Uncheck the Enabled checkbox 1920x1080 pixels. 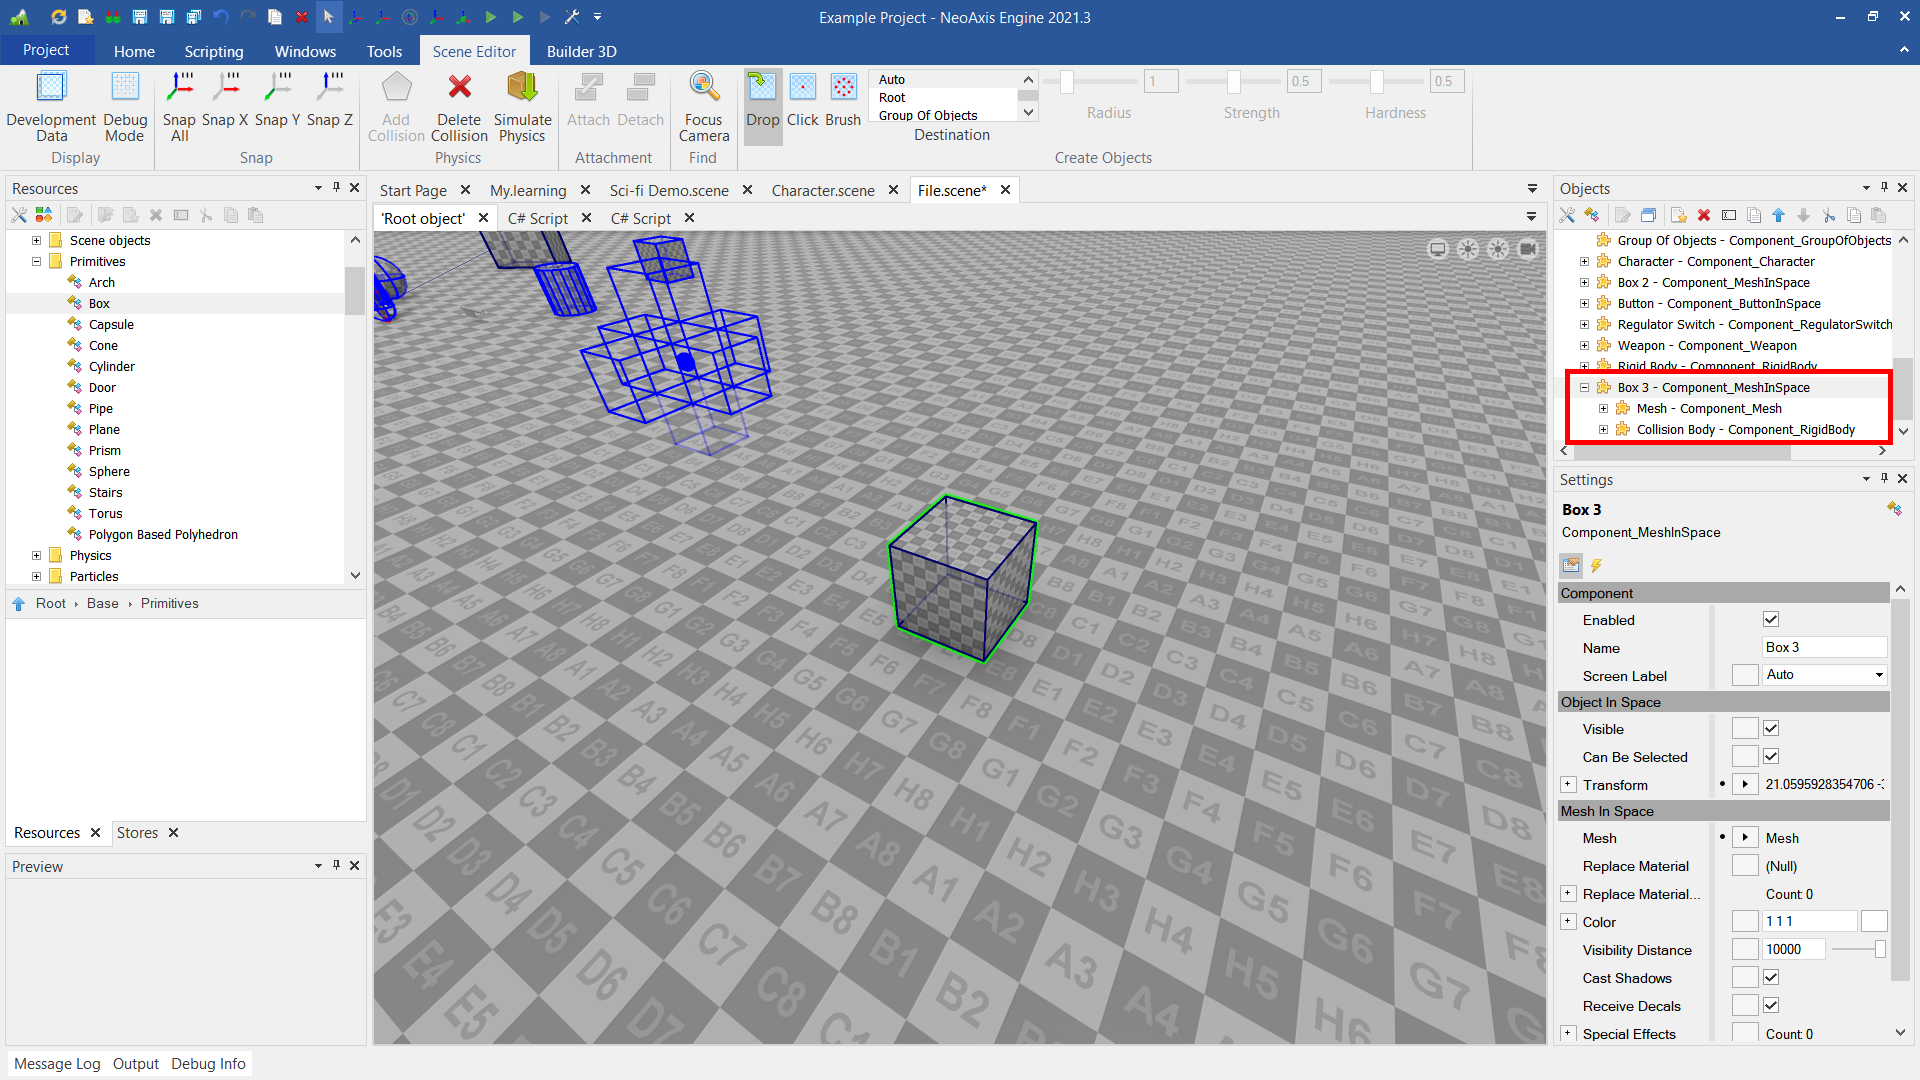tap(1771, 620)
